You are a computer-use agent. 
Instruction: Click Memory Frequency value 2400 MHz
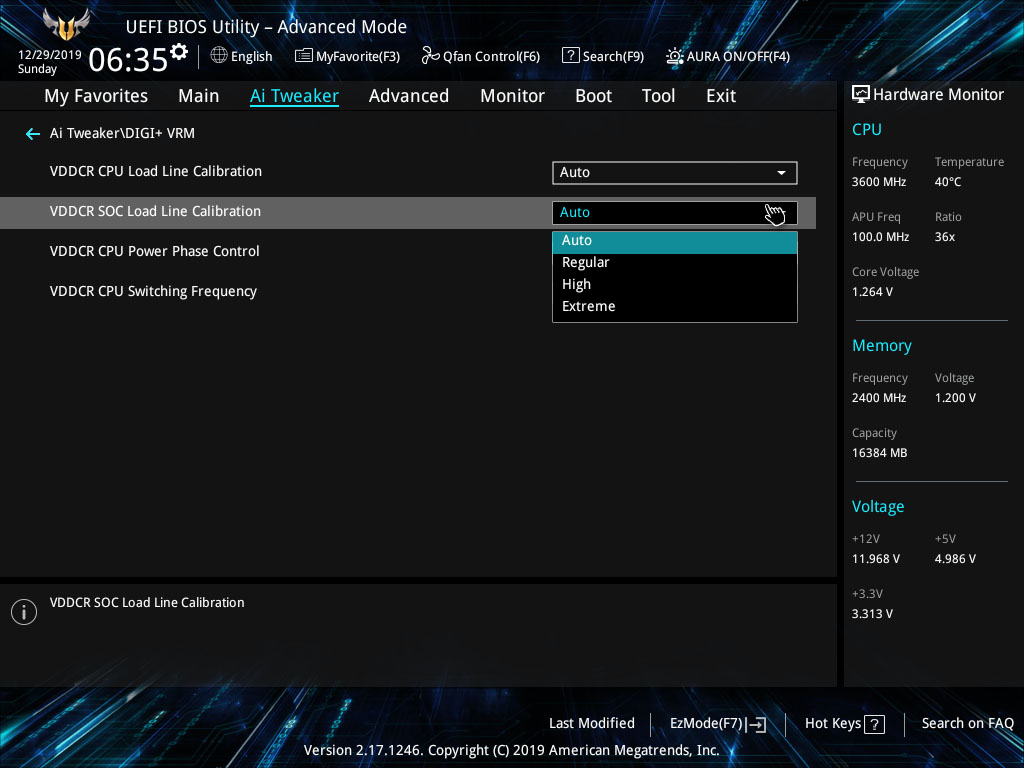pos(879,398)
